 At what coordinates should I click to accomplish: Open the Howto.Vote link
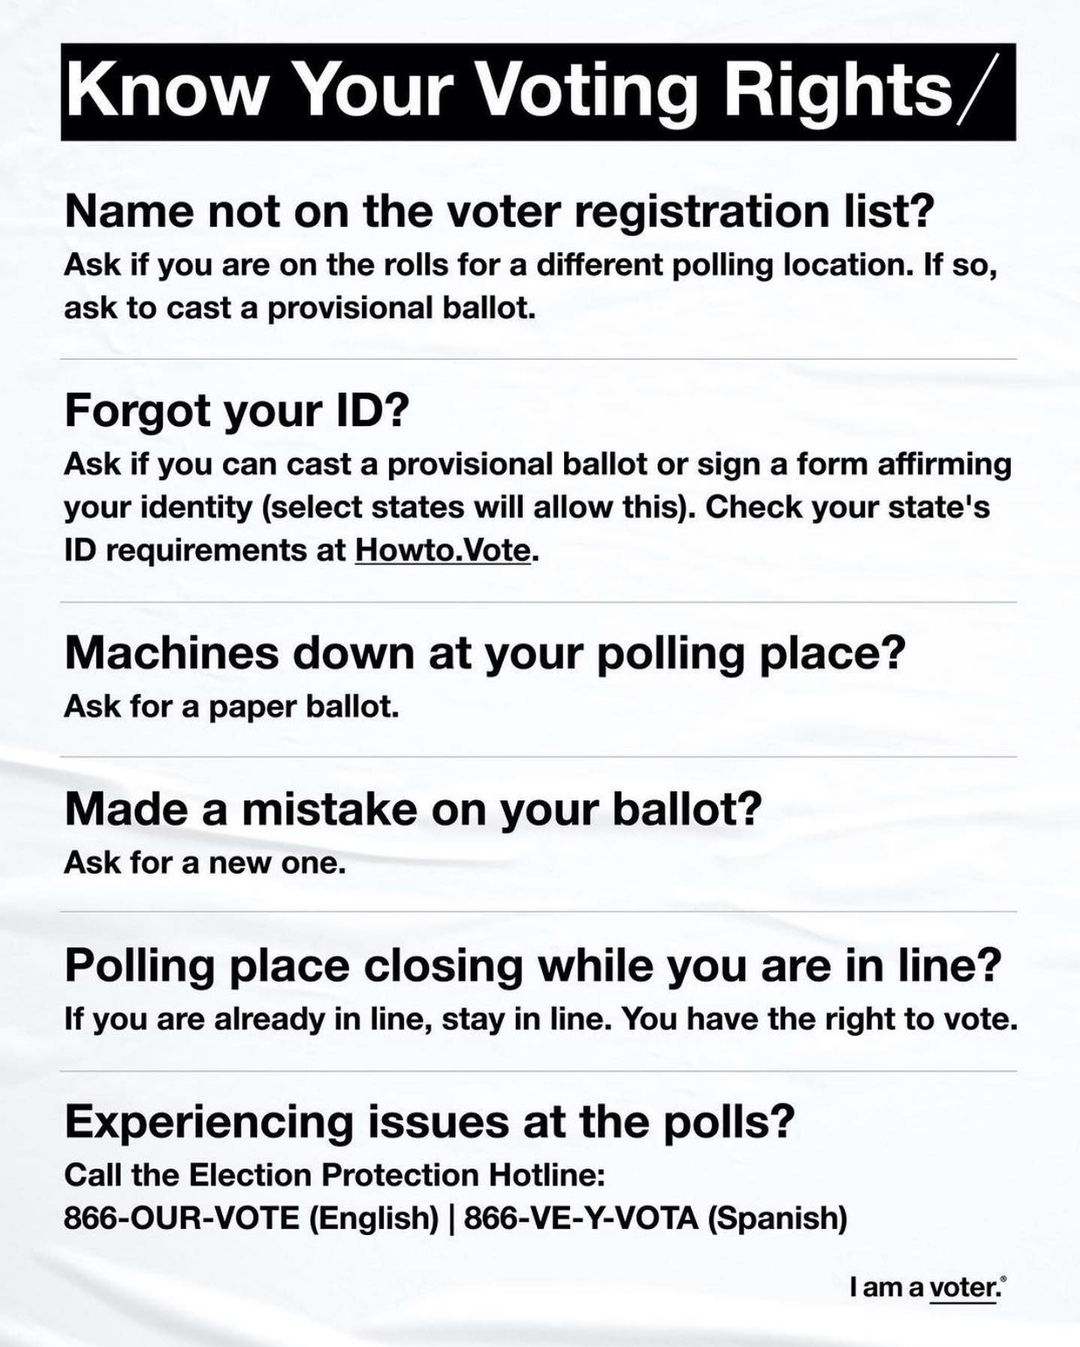(443, 550)
